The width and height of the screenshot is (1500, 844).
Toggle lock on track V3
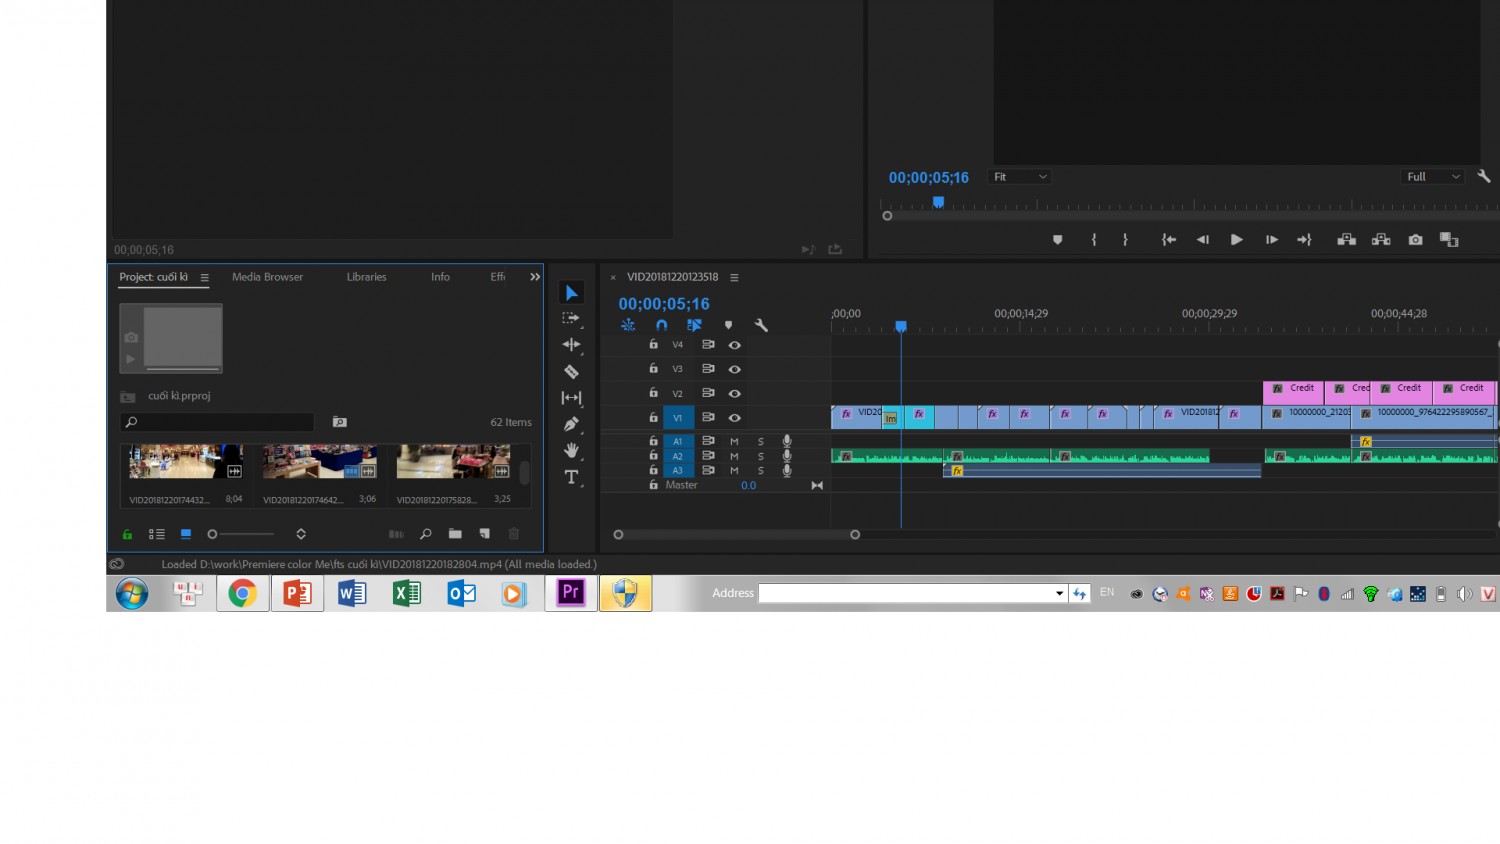tap(653, 368)
